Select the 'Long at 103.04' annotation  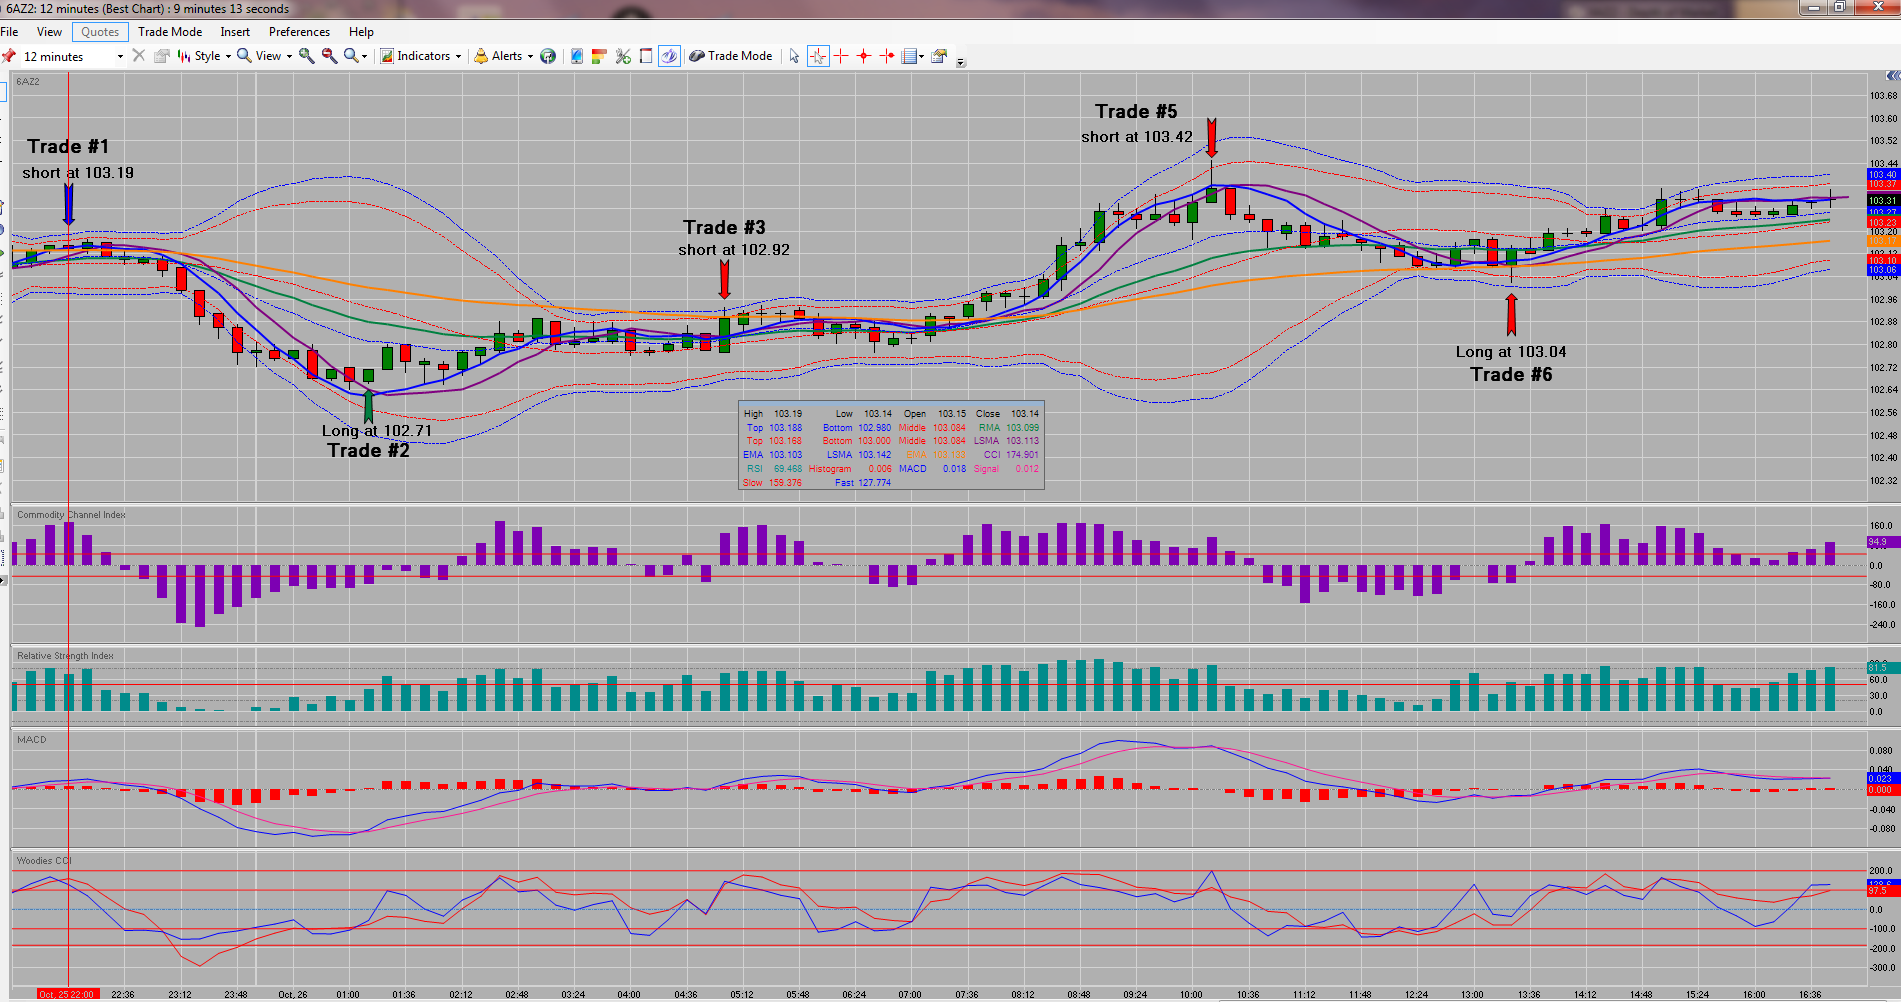pos(1511,352)
